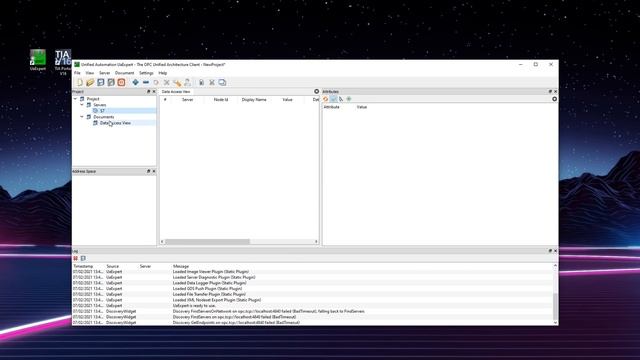This screenshot has width=640, height=360.
Task: Click the Remove document X icon
Action: 212,82
